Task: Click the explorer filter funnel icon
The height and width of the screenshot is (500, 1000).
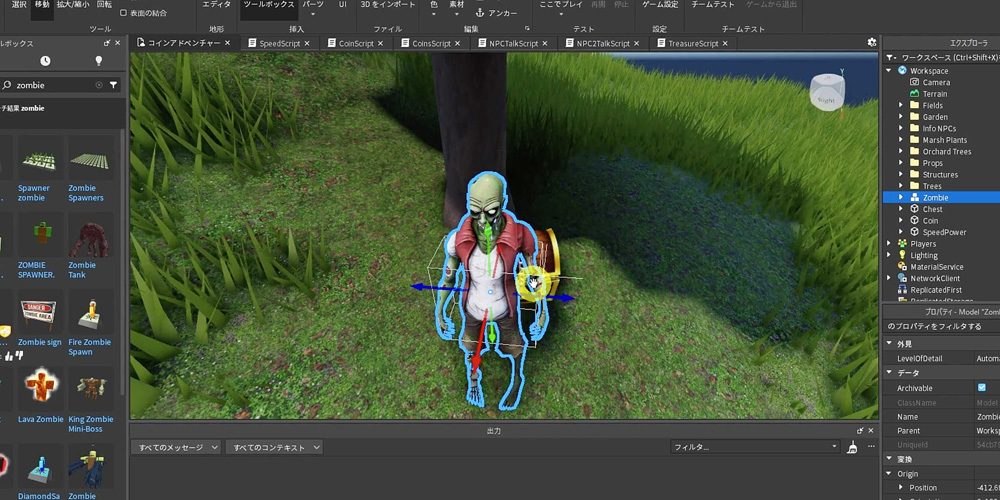Action: [890, 57]
